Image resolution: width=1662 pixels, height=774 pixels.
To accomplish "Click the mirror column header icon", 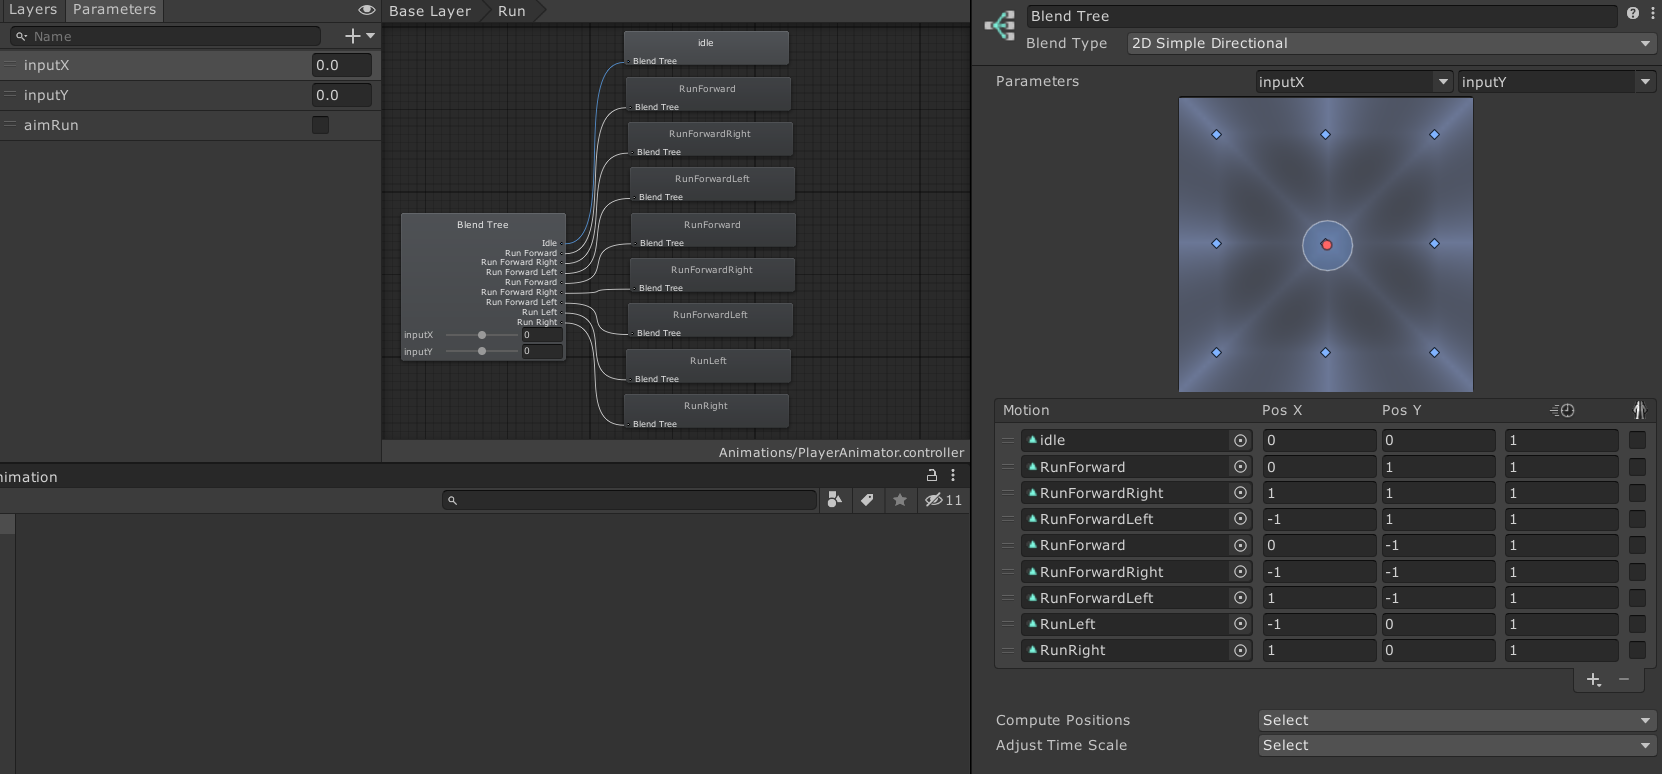I will pyautogui.click(x=1639, y=410).
